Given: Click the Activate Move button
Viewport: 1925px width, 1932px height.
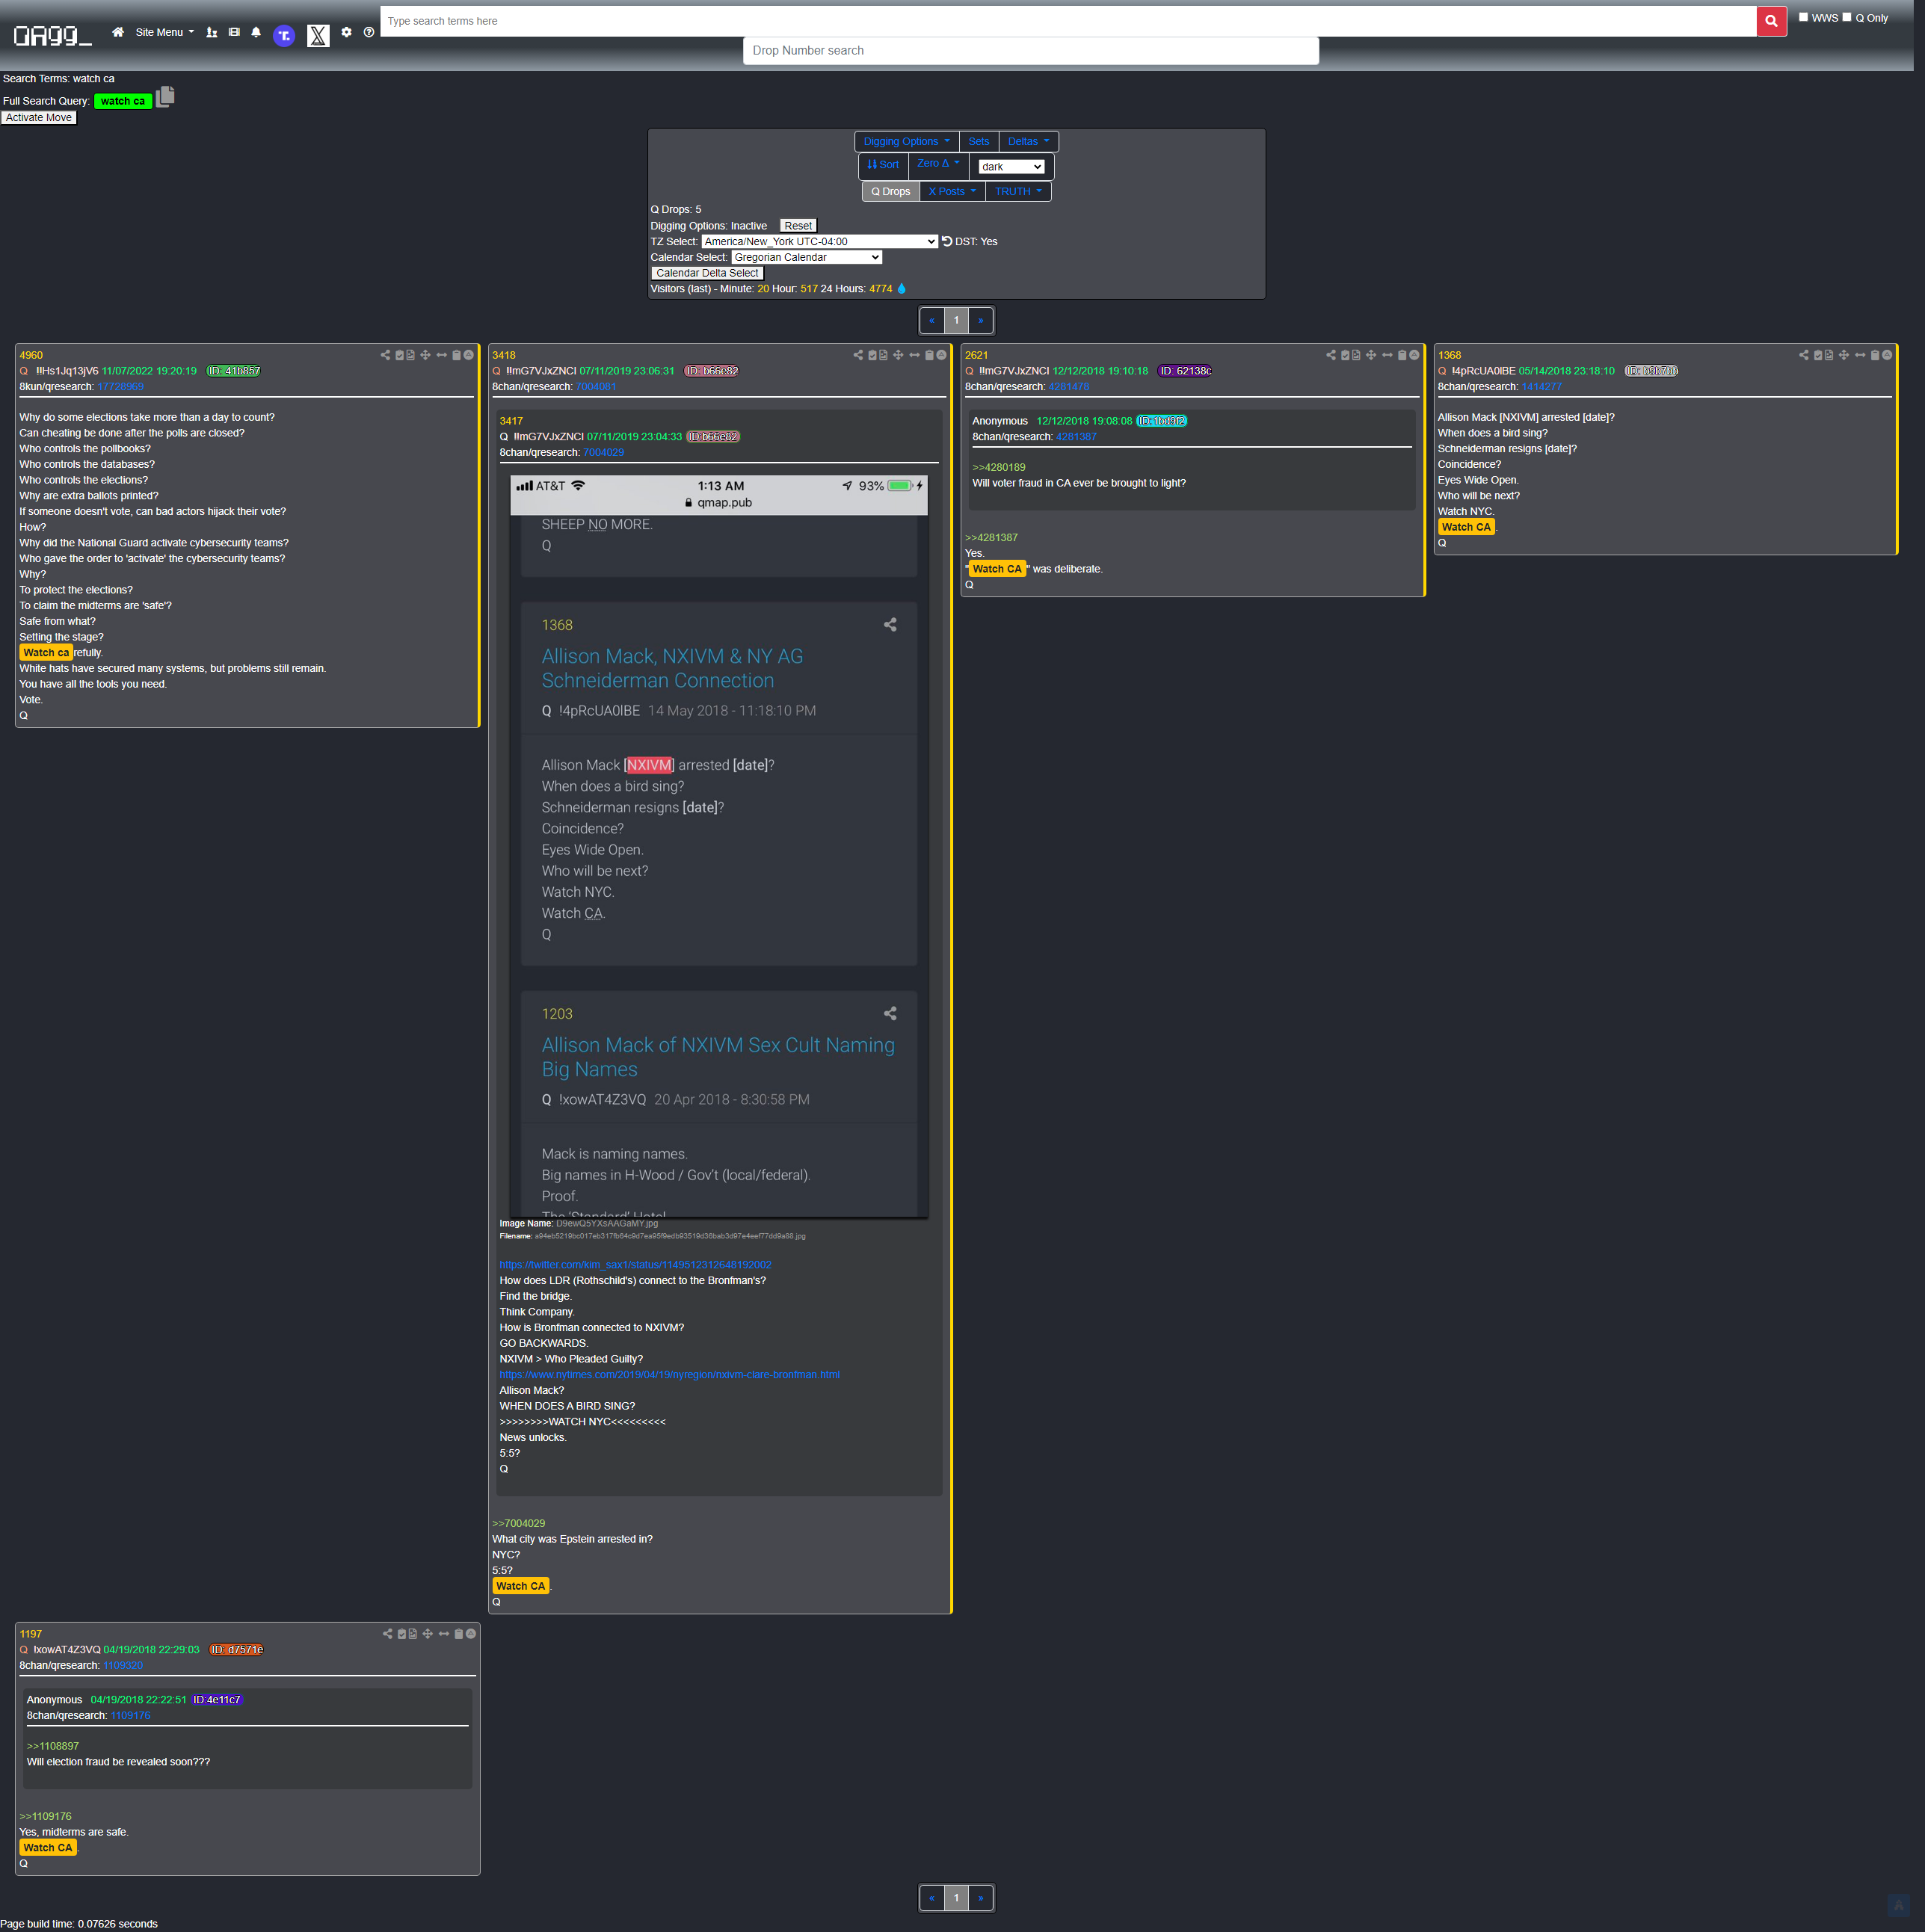Looking at the screenshot, I should (39, 118).
